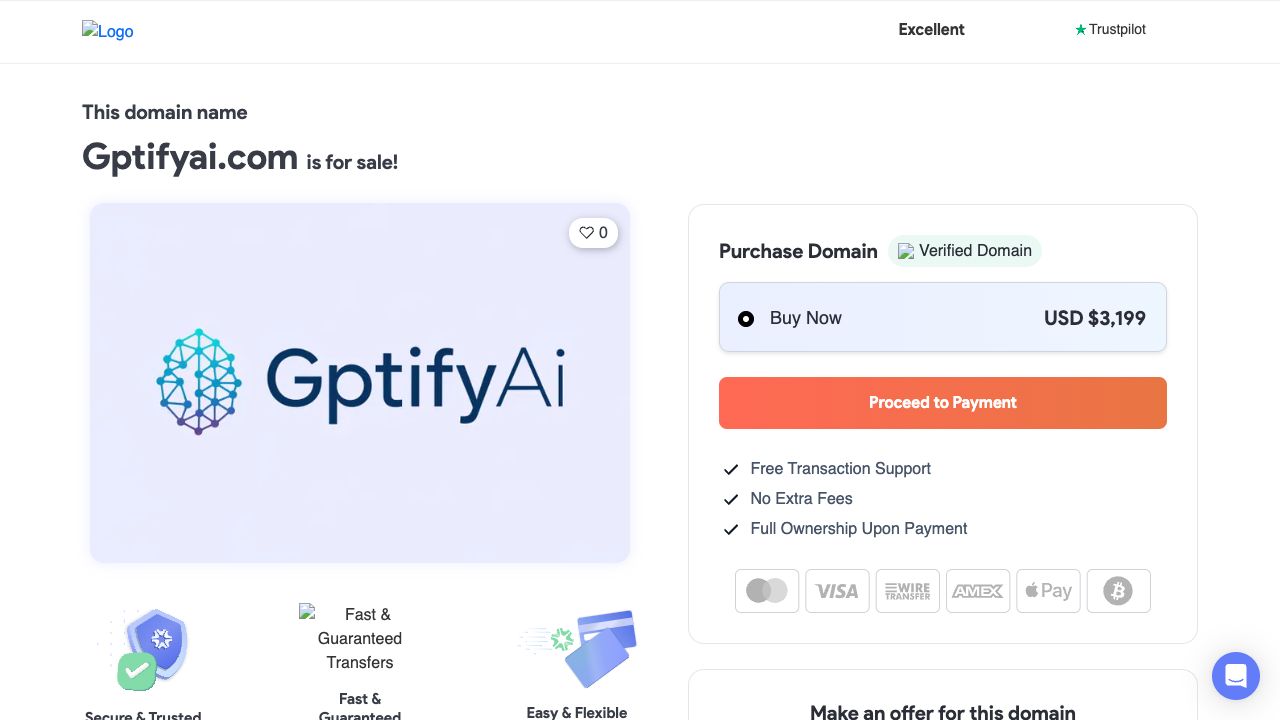Viewport: 1280px width, 720px height.
Task: Click the Excellent rating text
Action: pos(931,30)
